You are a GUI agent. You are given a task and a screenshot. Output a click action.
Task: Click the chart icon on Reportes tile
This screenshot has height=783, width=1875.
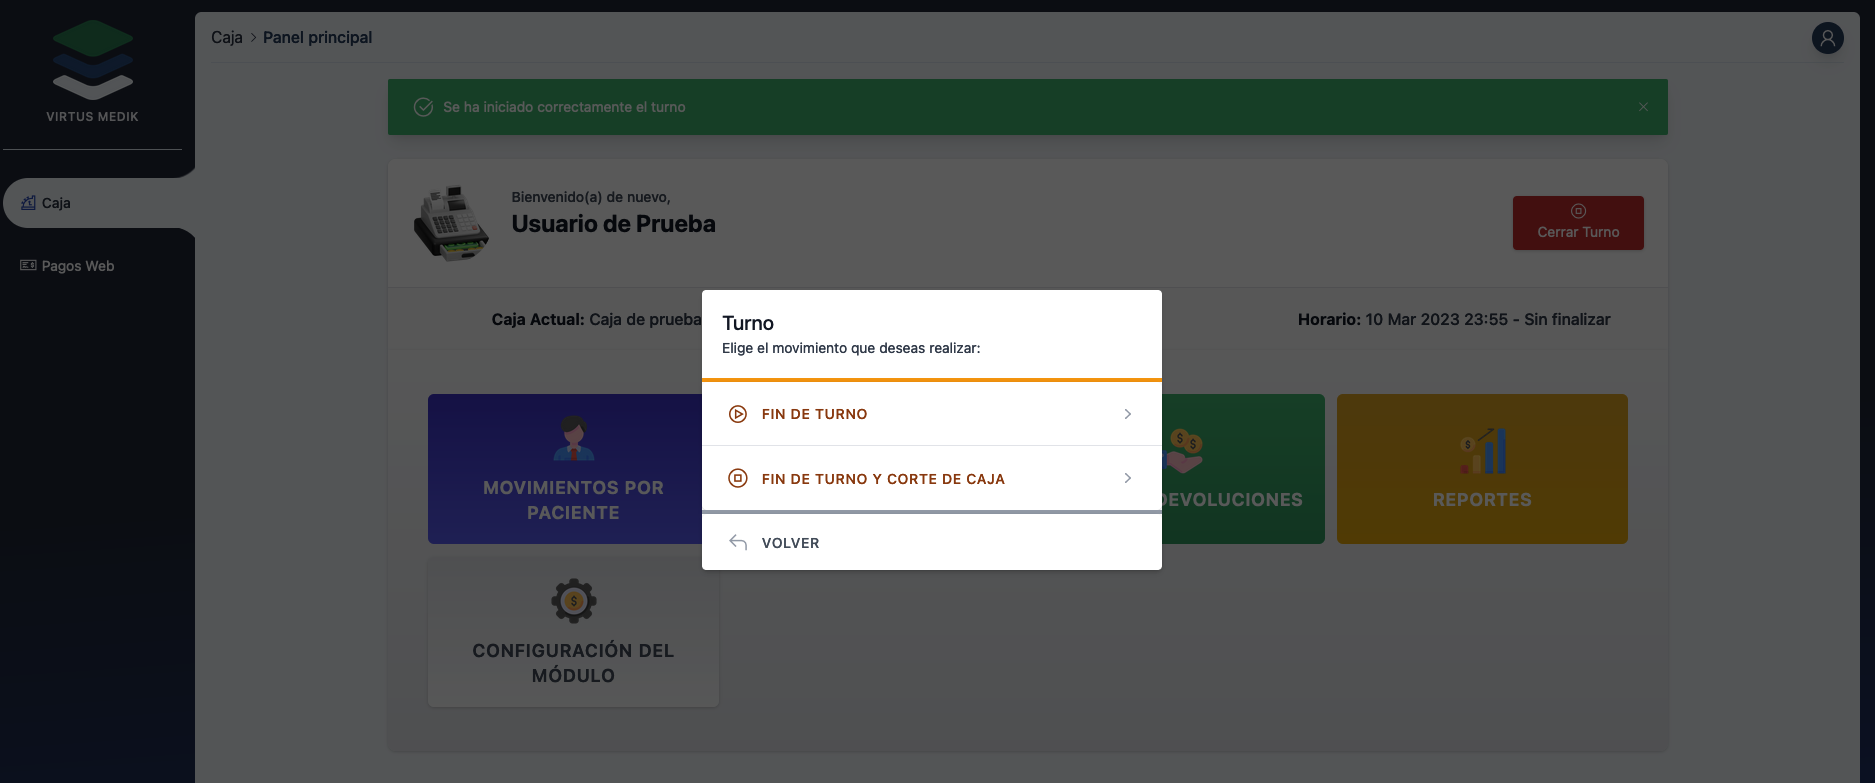tap(1482, 451)
